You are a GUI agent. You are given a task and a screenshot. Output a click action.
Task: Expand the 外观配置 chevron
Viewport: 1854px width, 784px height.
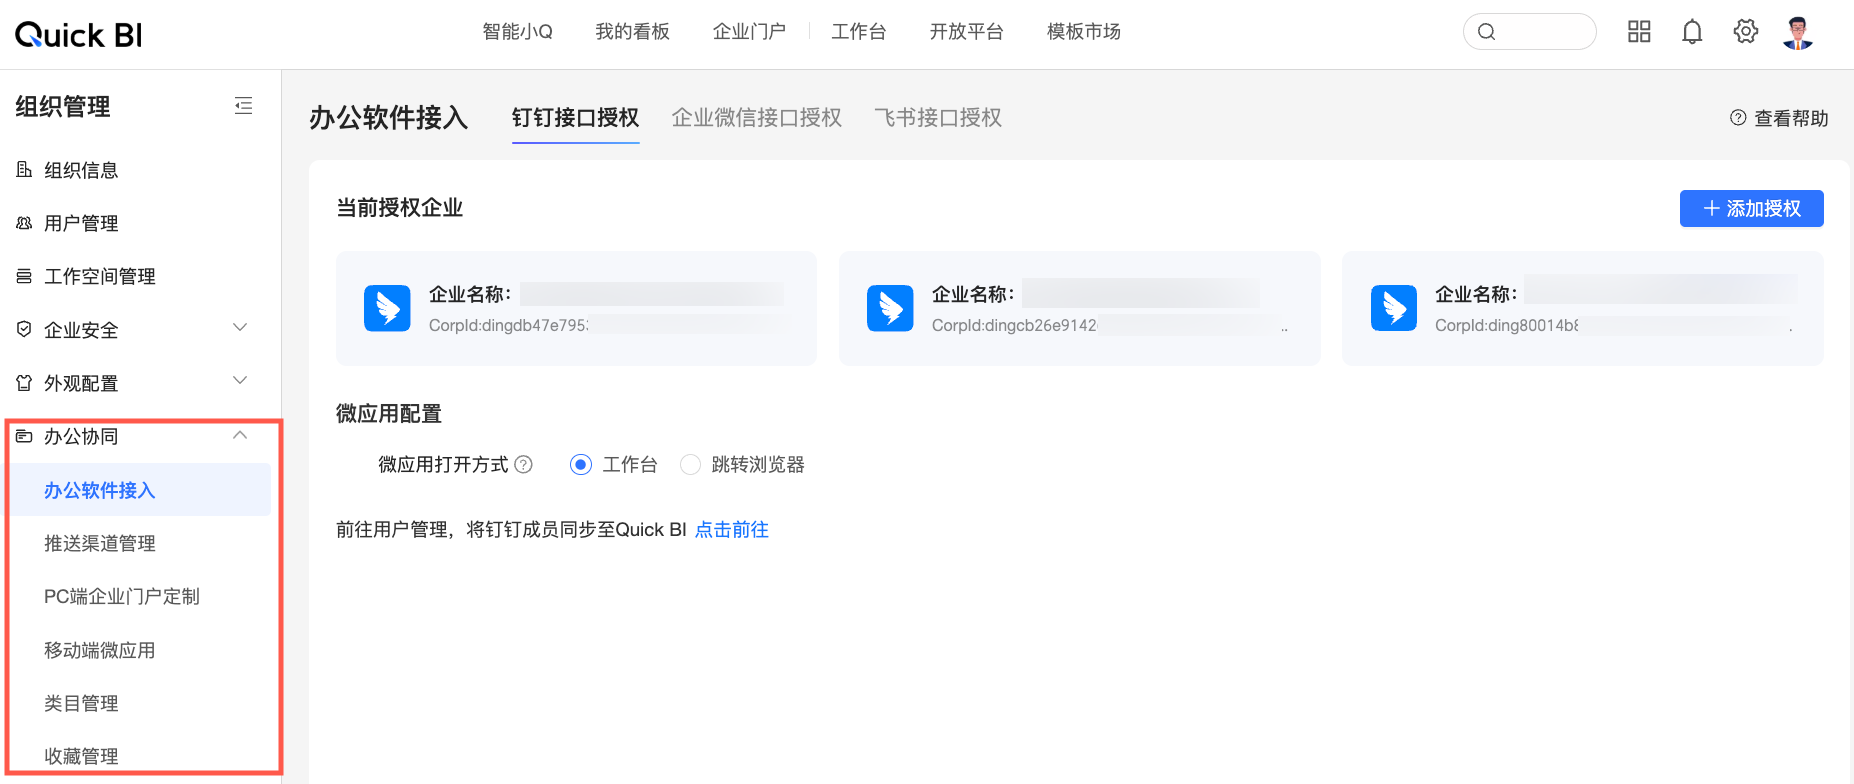tap(240, 381)
